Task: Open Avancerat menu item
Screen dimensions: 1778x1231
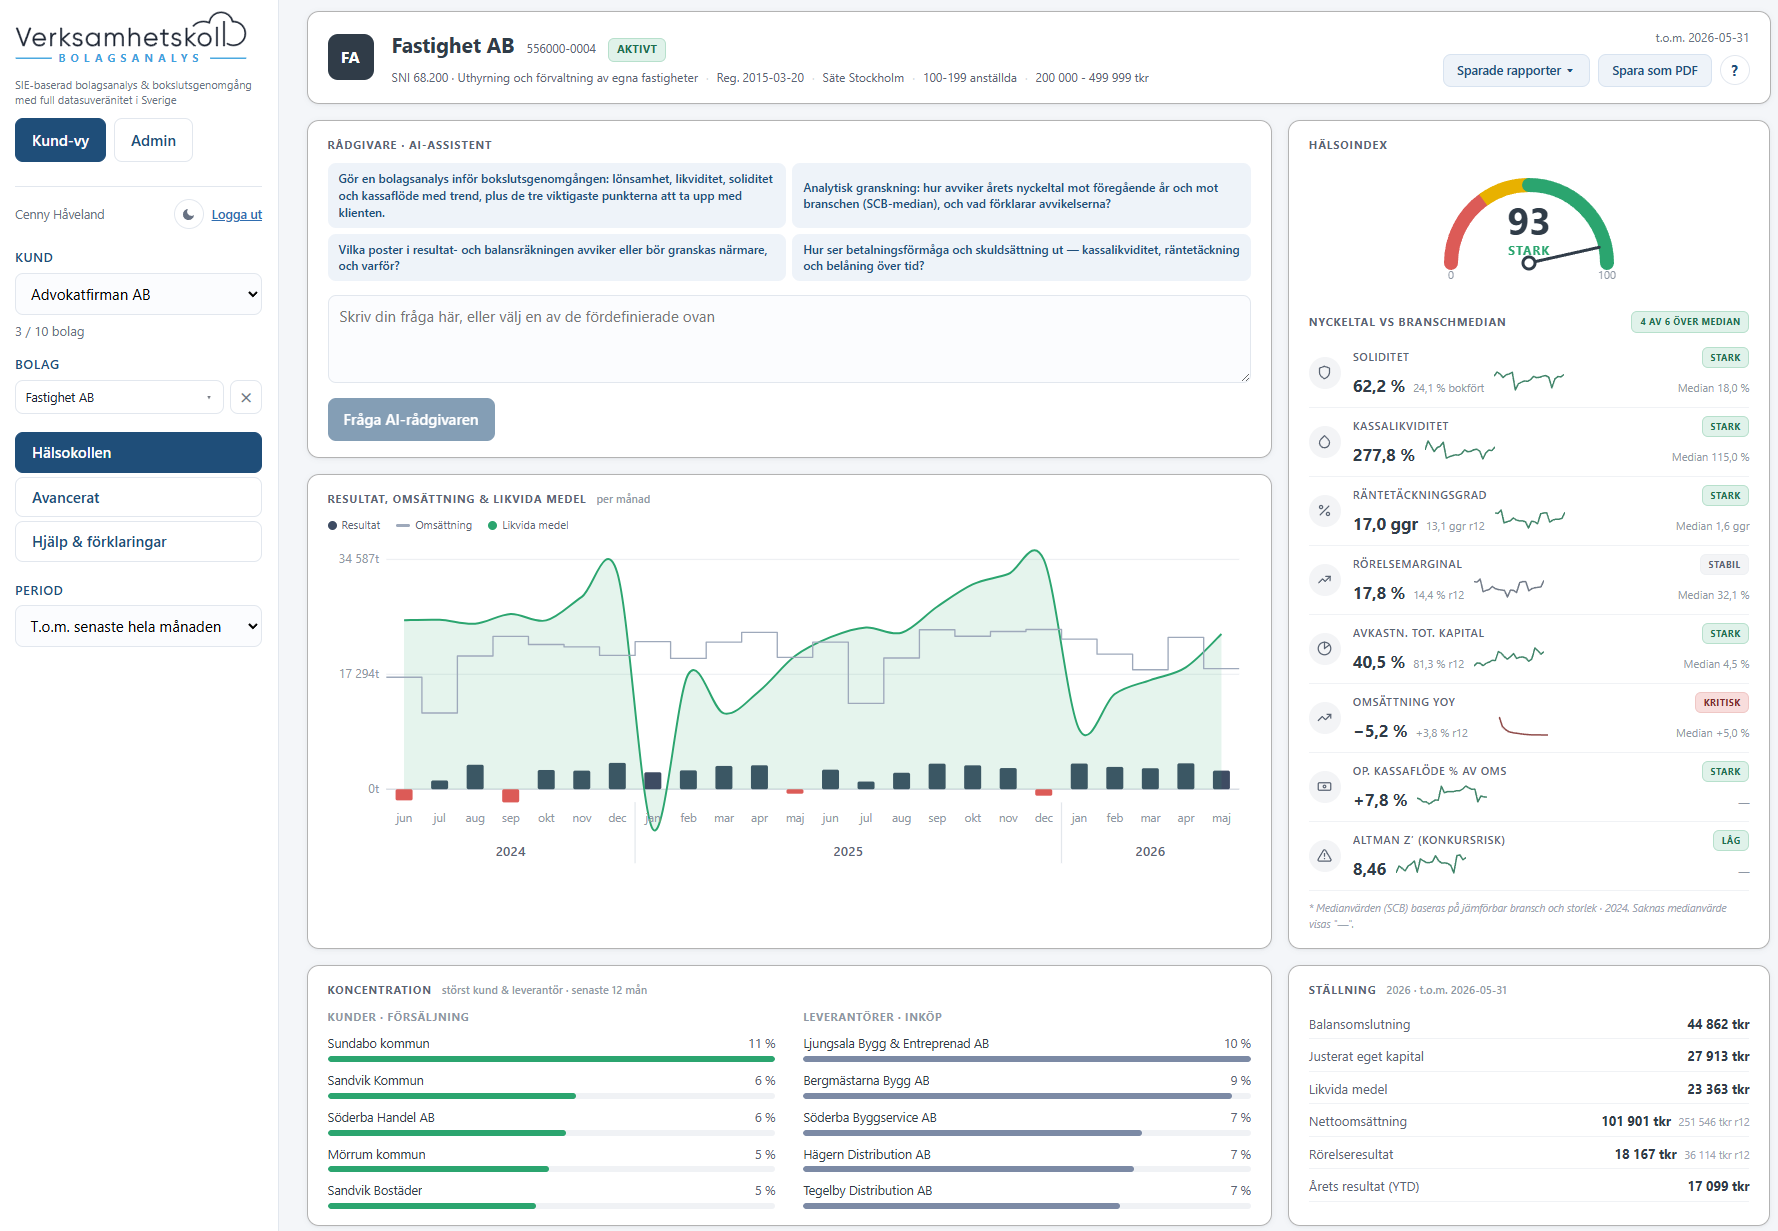Action: click(138, 497)
